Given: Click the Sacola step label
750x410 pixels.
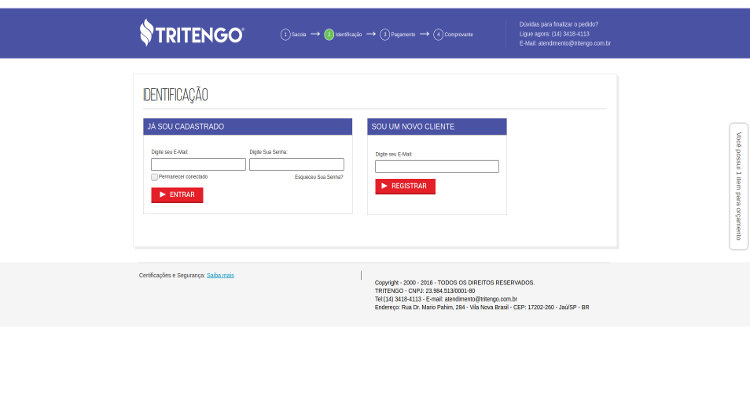Looking at the screenshot, I should coord(299,34).
